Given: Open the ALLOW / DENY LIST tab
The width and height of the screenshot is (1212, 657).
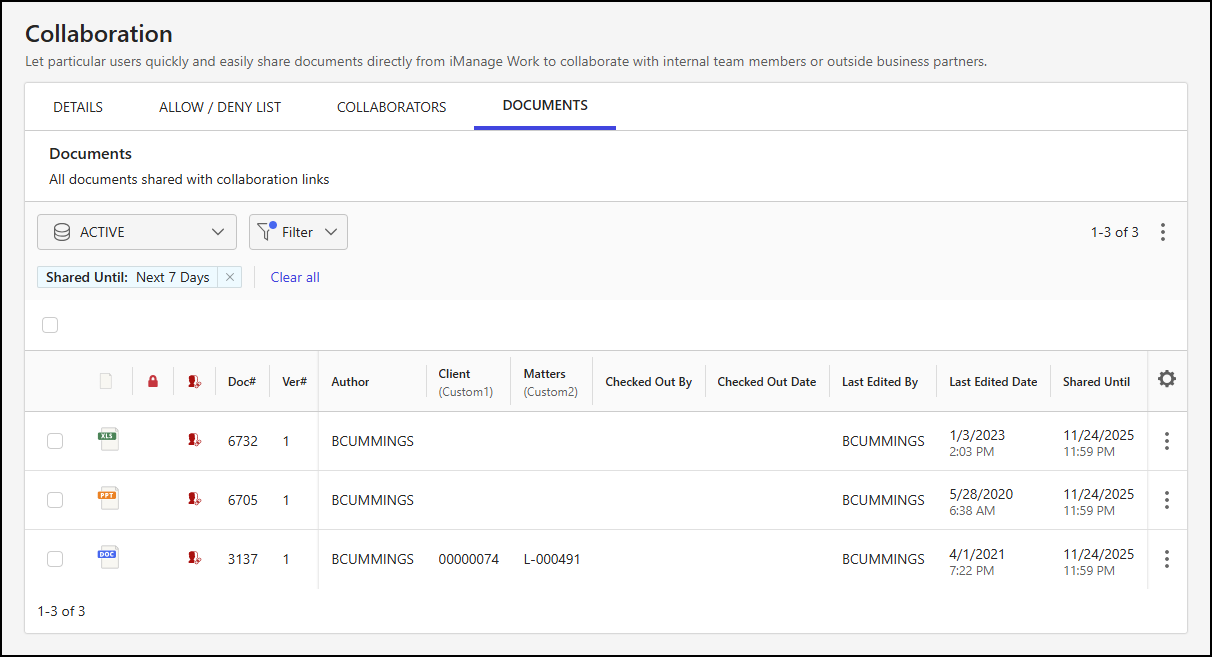Looking at the screenshot, I should click(x=220, y=106).
